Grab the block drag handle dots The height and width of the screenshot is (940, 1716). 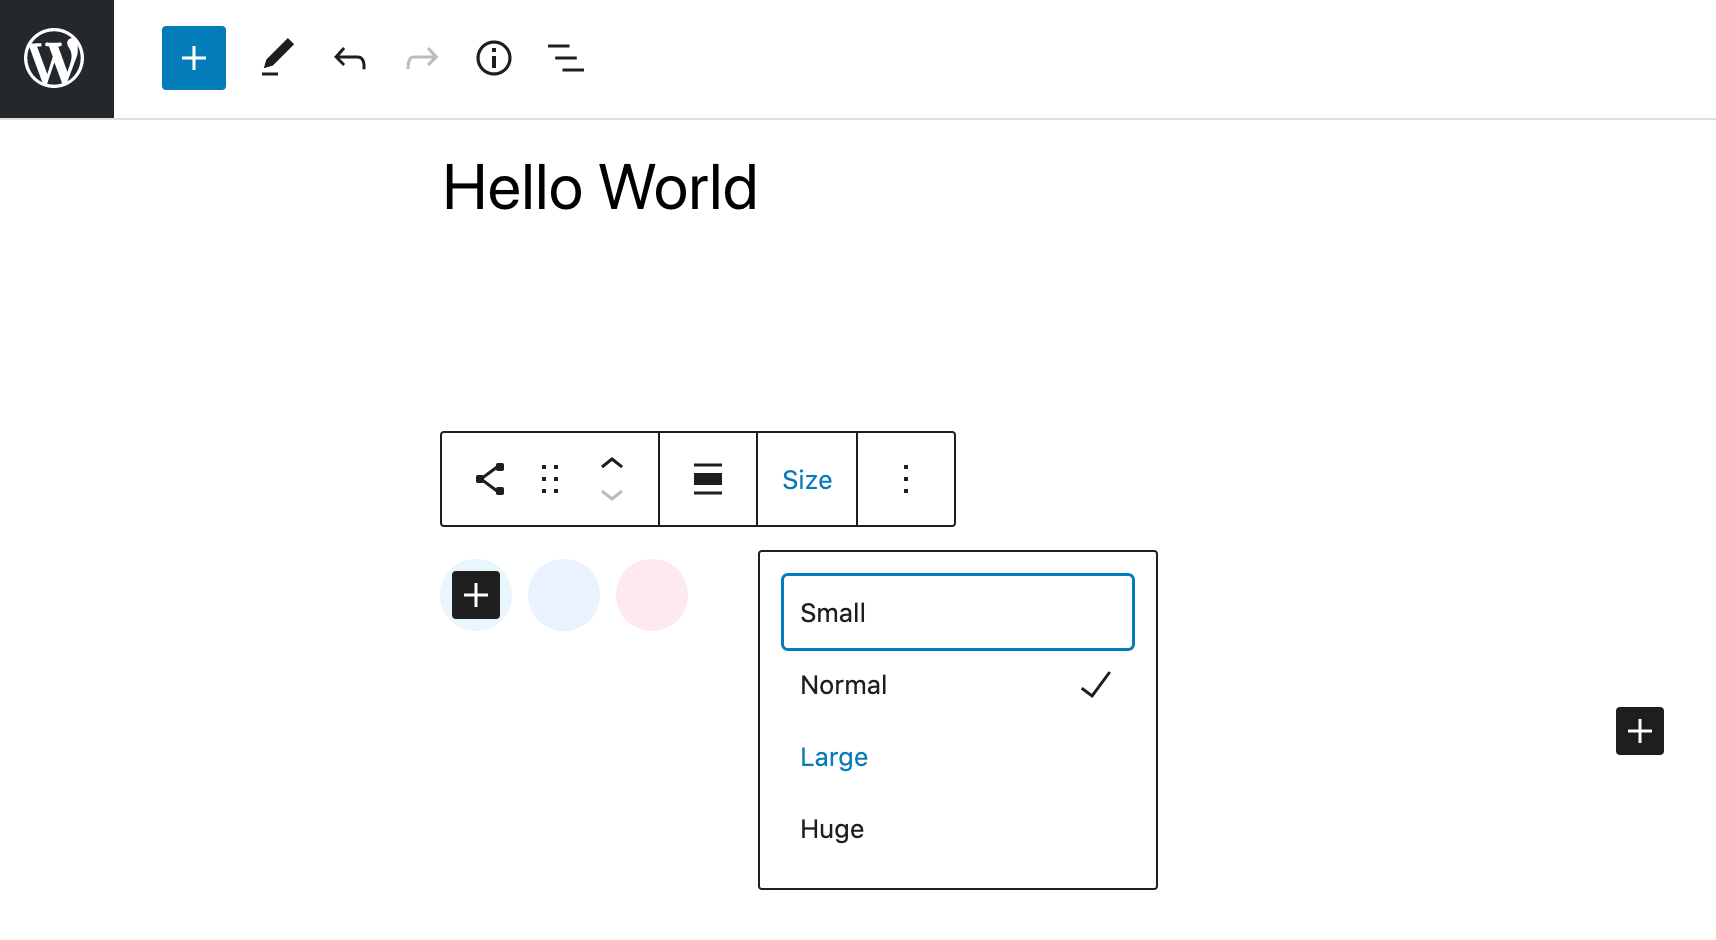[x=550, y=480]
